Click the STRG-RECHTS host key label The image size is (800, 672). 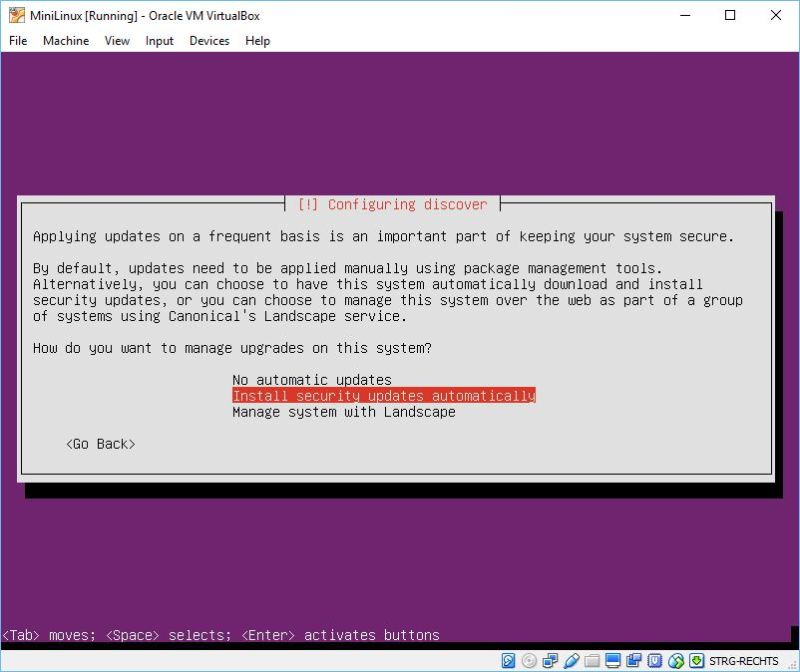tap(743, 661)
